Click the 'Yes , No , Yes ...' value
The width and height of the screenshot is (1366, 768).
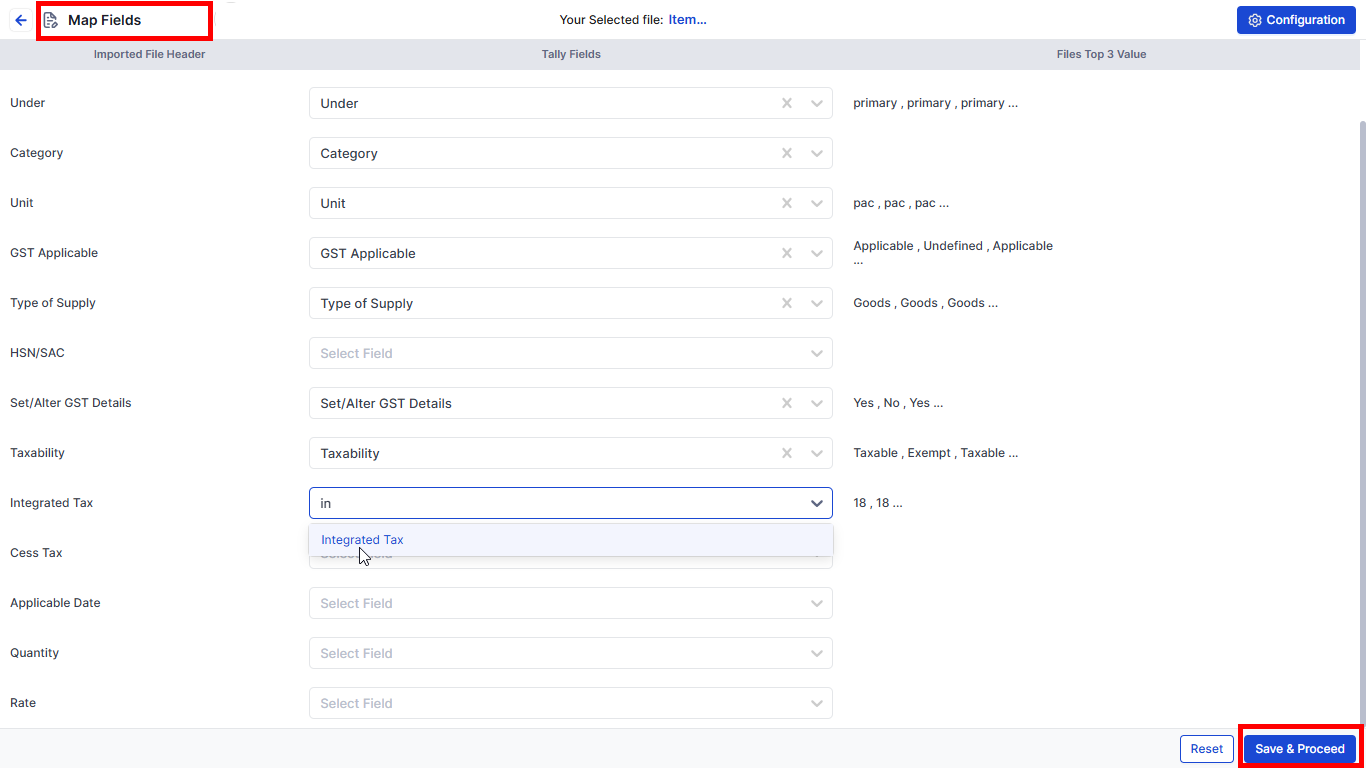pos(898,403)
